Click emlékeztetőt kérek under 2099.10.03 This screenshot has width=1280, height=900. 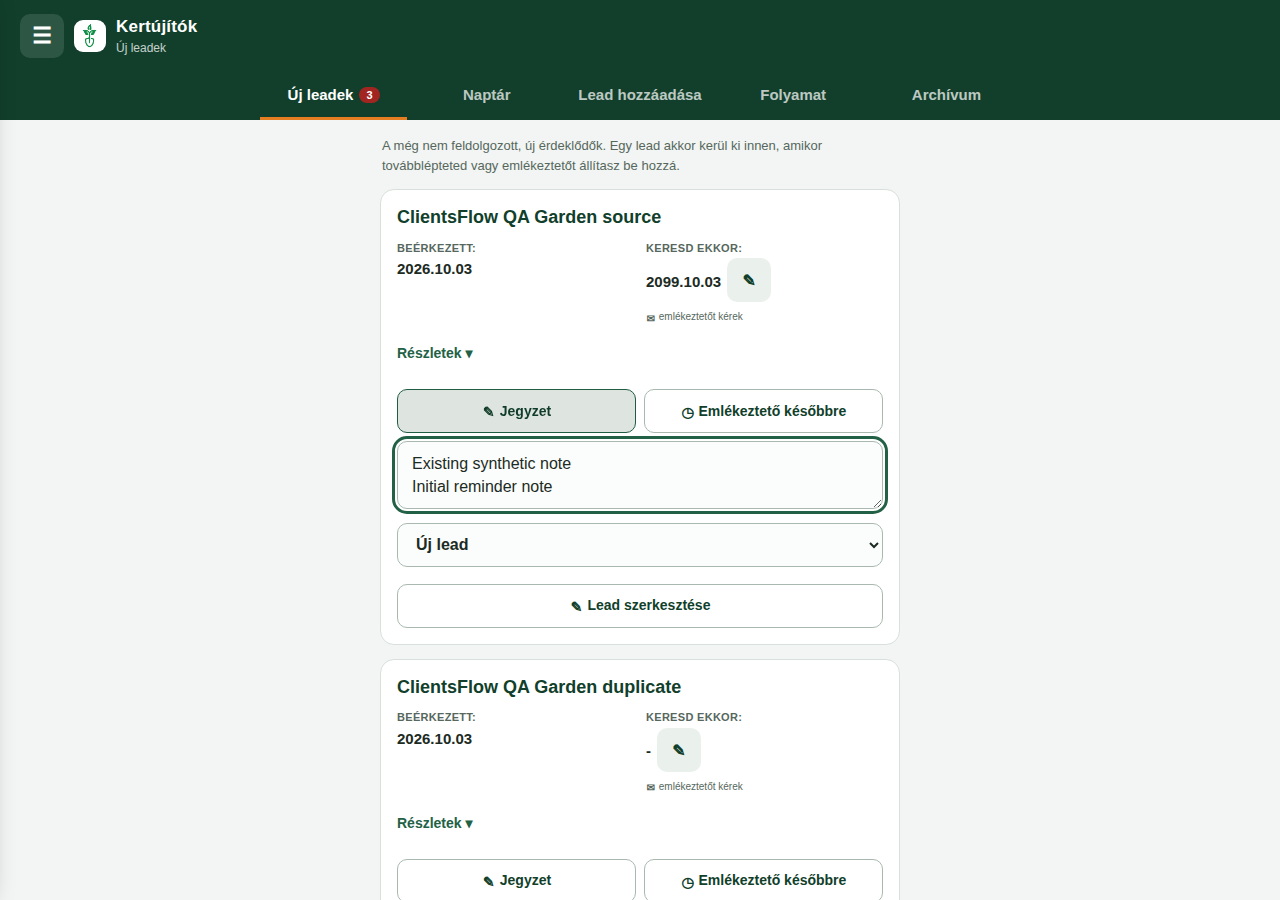(695, 317)
